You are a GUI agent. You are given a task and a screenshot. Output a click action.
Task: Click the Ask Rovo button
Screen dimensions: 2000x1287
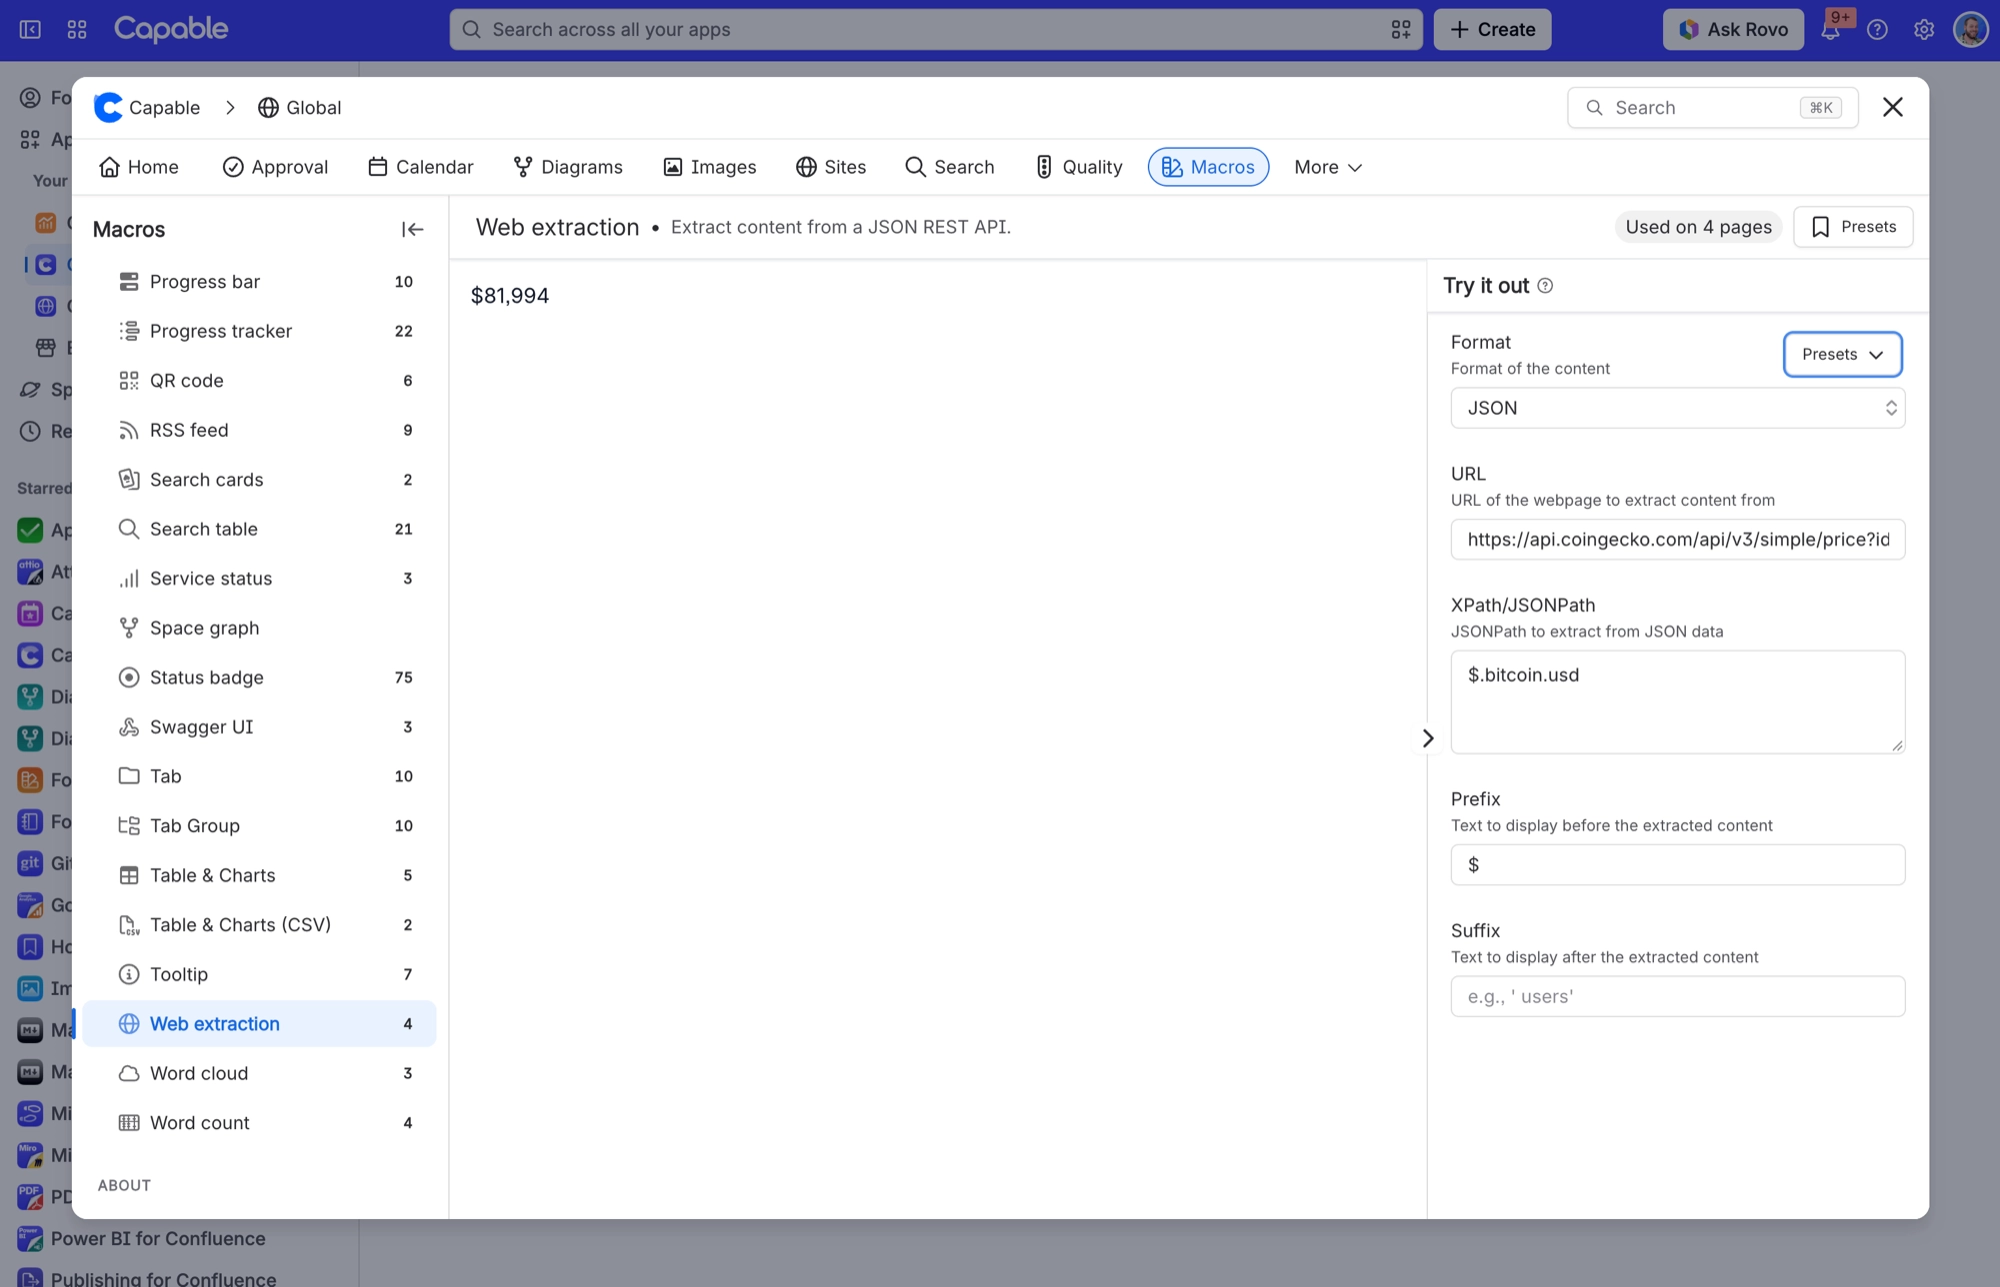coord(1733,30)
